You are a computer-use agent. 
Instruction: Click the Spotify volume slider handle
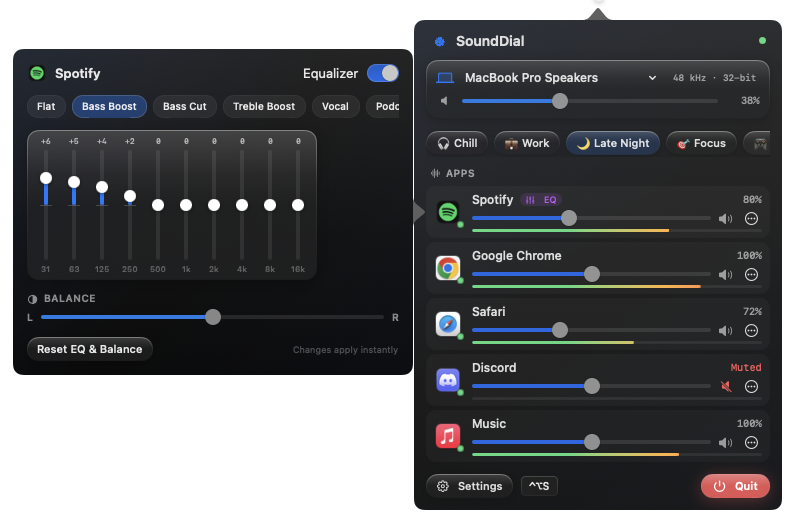[x=569, y=218]
